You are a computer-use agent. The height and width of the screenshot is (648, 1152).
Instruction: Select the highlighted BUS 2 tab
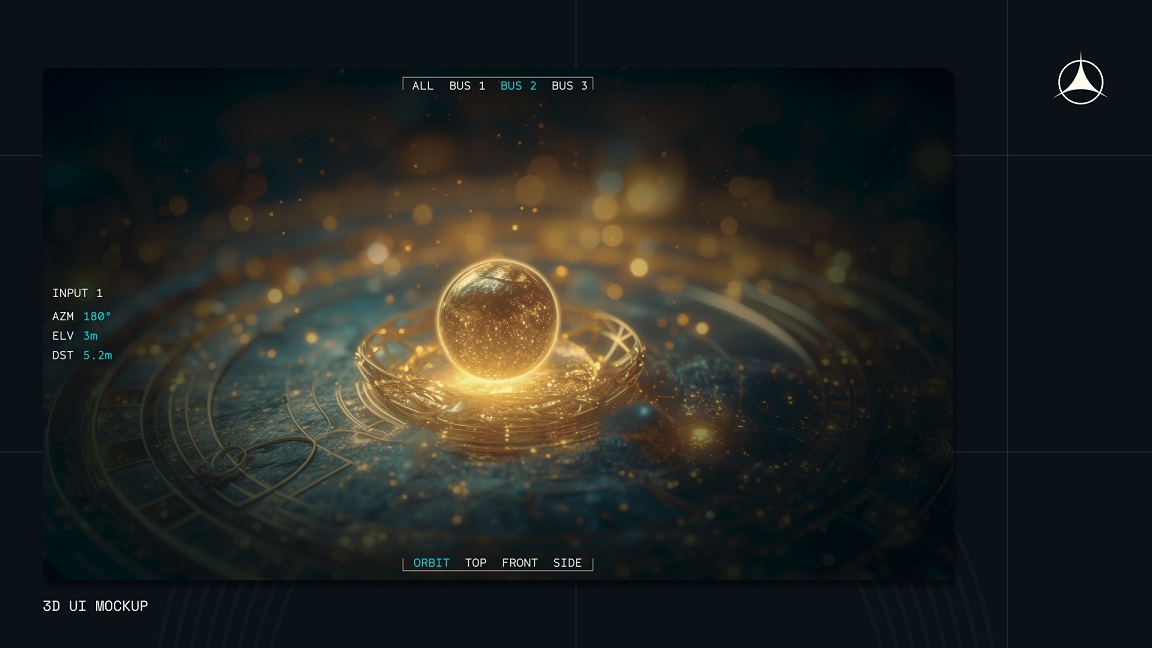click(x=518, y=86)
